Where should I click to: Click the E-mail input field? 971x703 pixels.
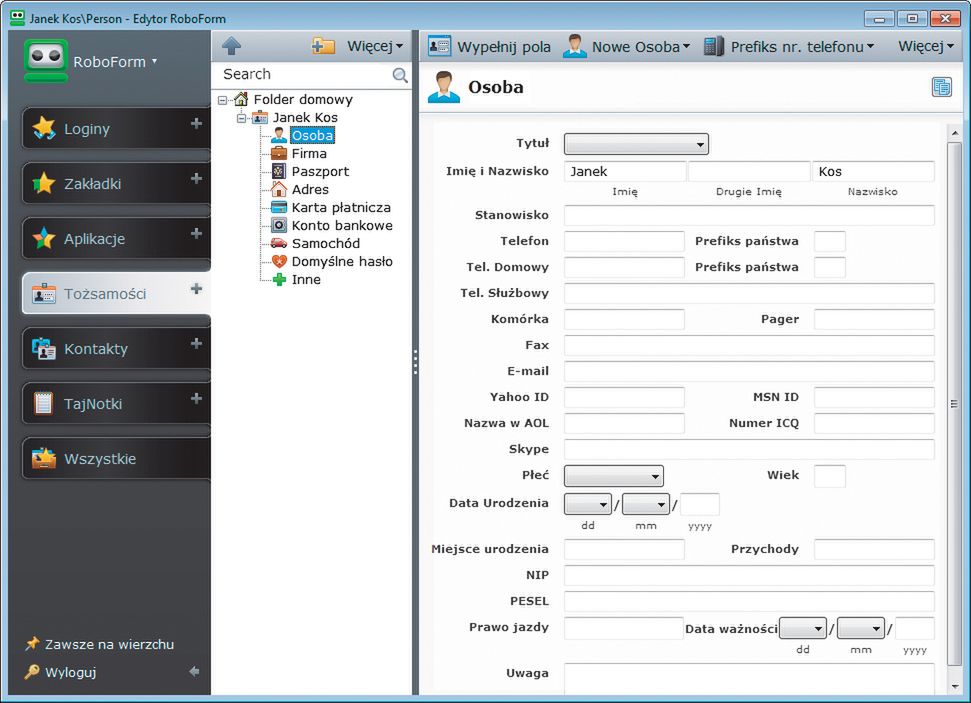coord(748,372)
